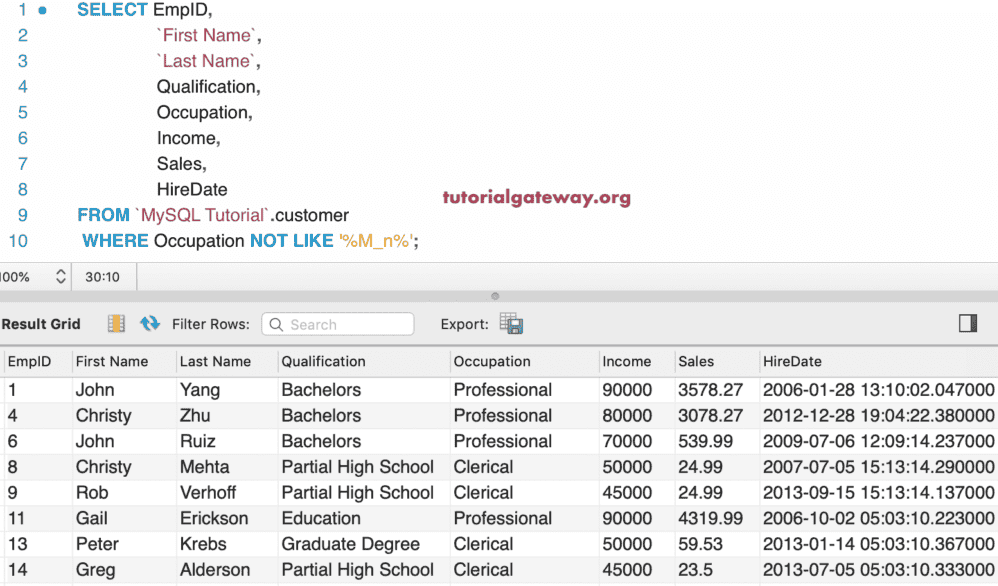Image resolution: width=998 pixels, height=586 pixels.
Task: Click the zoom level stepper arrows
Action: (59, 277)
